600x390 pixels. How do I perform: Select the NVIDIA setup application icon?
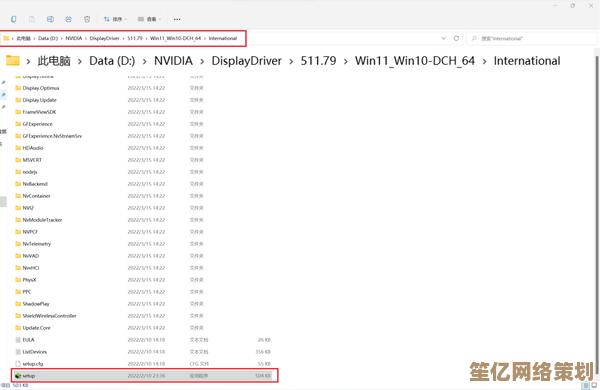pyautogui.click(x=18, y=376)
